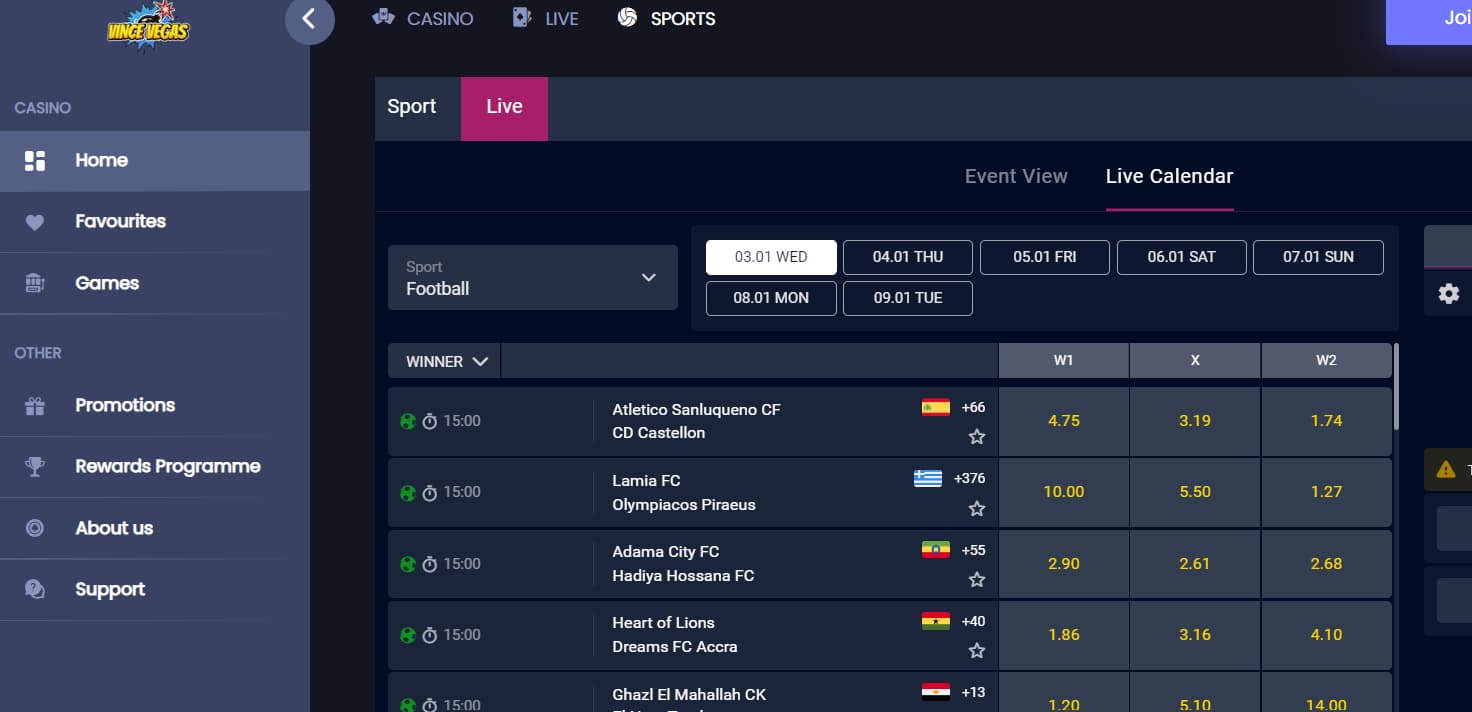This screenshot has height=712, width=1472.
Task: Open settings gear icon on right panel
Action: coord(1448,294)
